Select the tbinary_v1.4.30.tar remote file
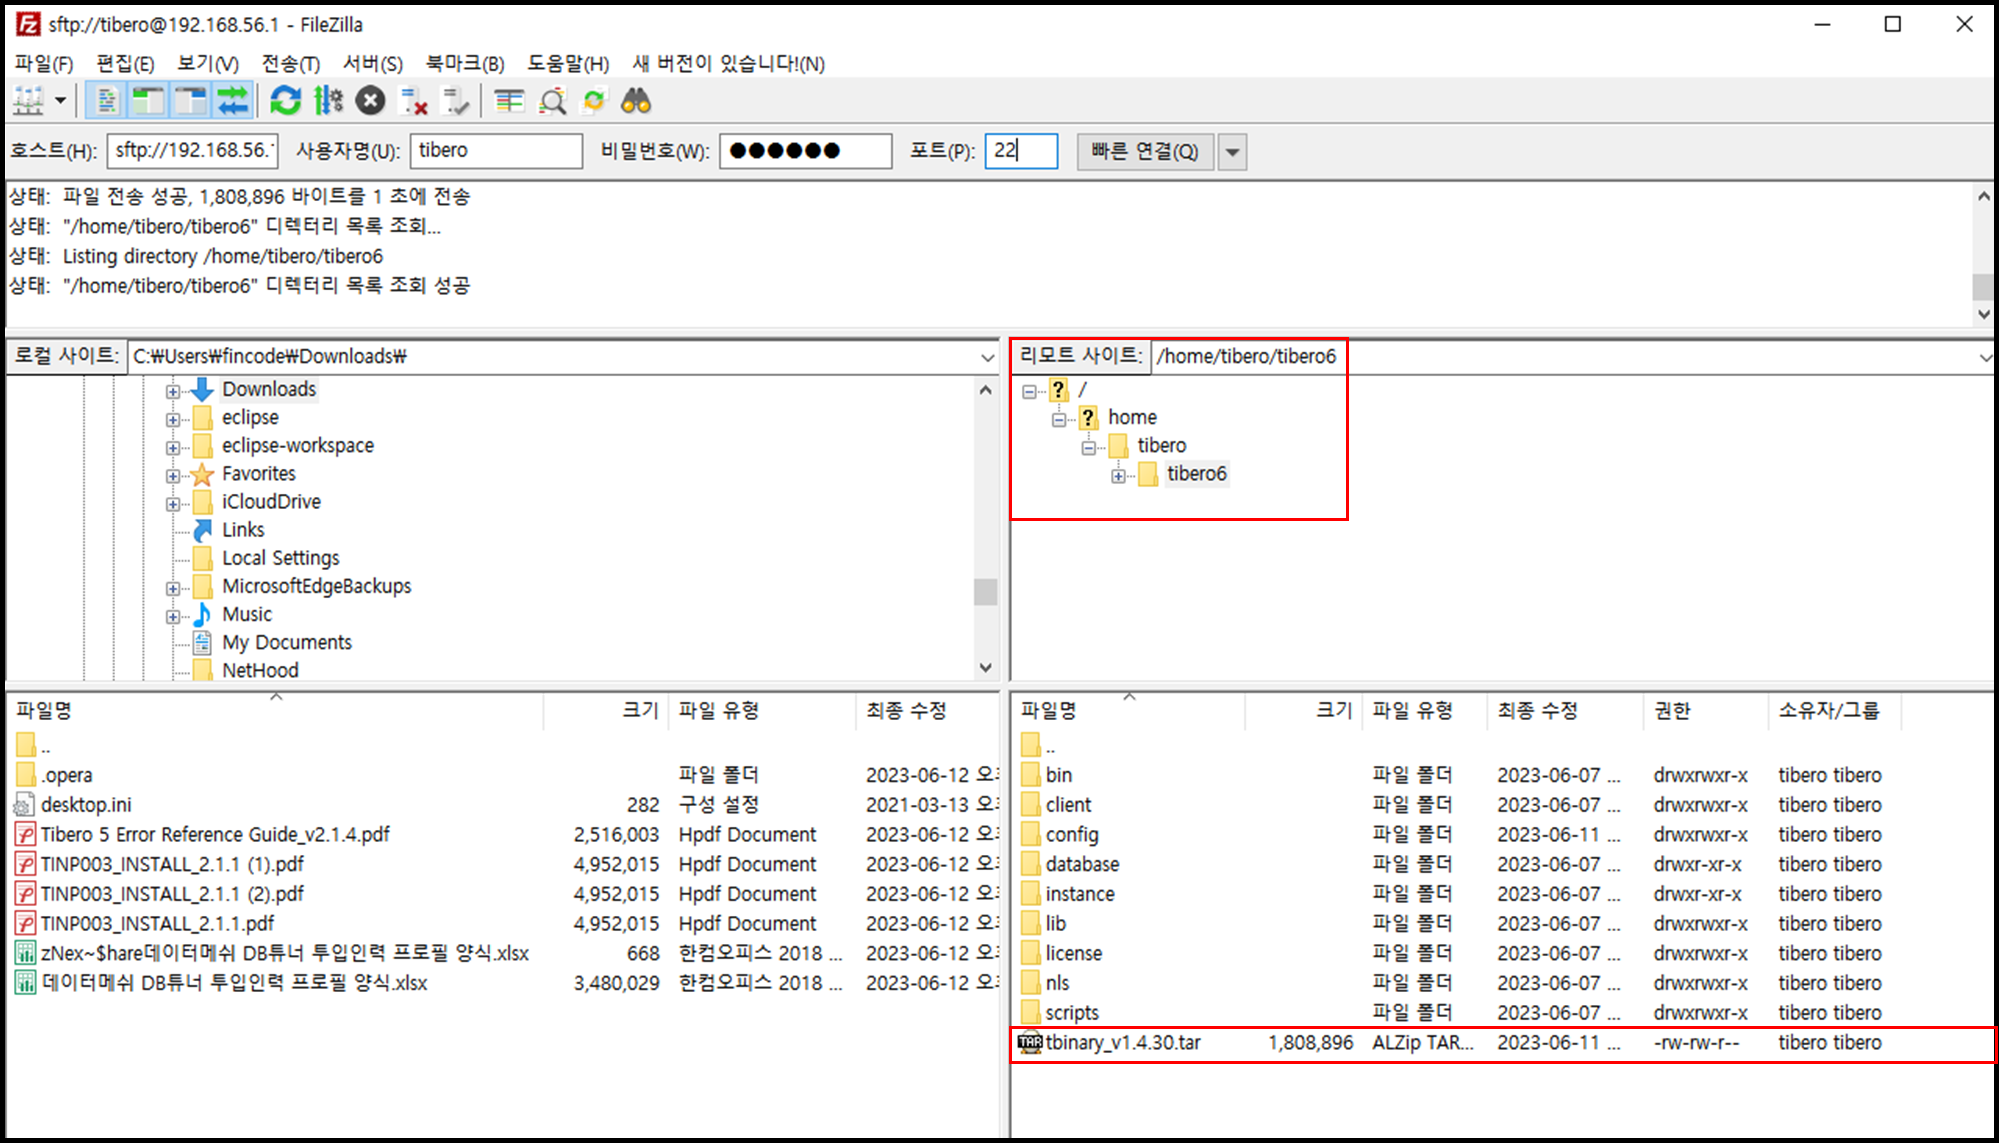This screenshot has width=1999, height=1143. tap(1123, 1043)
